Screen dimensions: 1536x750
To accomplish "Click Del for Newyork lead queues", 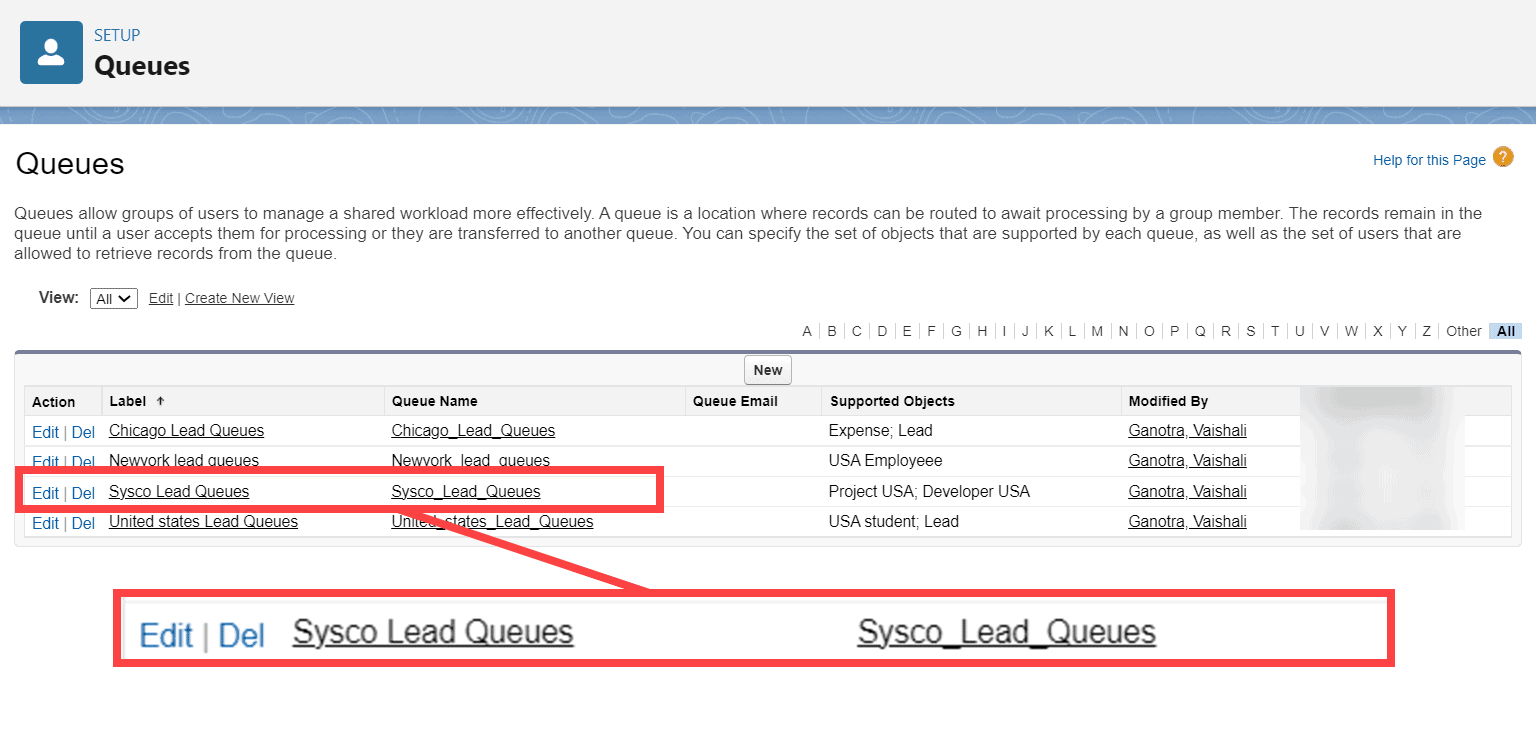I will [x=83, y=461].
